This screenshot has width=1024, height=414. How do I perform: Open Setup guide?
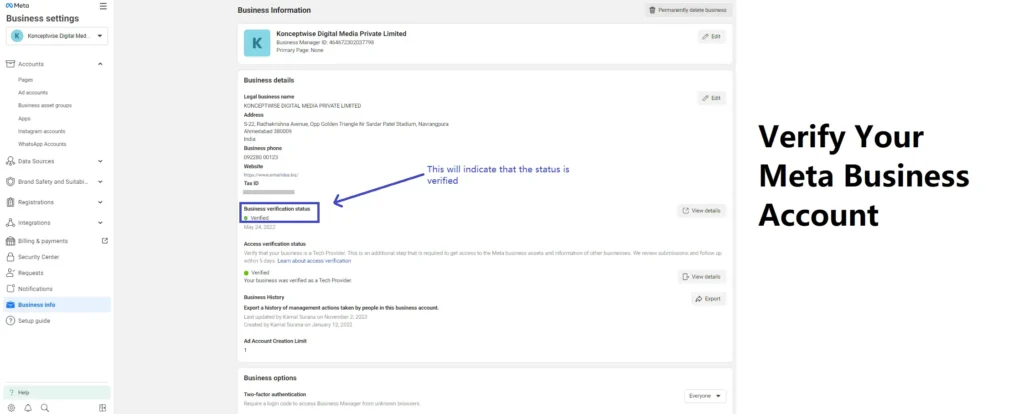click(x=34, y=321)
